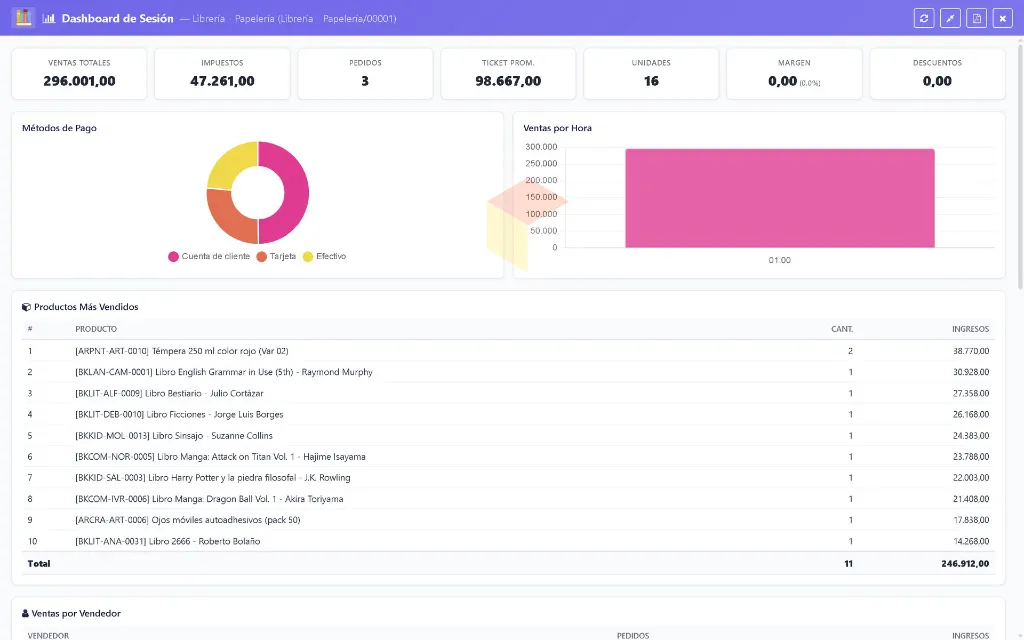1024x640 pixels.
Task: Click income value 17.838,00
Action: [970, 520]
